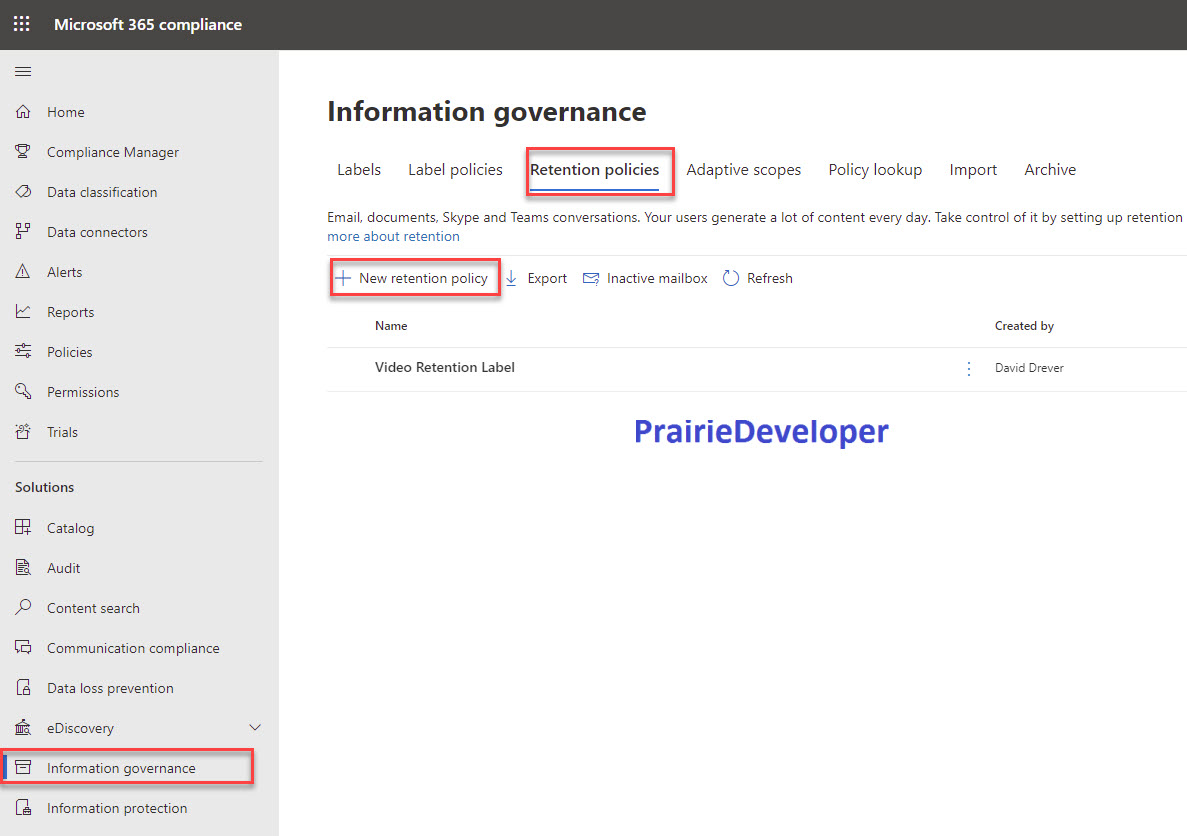Screen dimensions: 1187x836
Task: Open the 'more about retention' link
Action: click(393, 236)
